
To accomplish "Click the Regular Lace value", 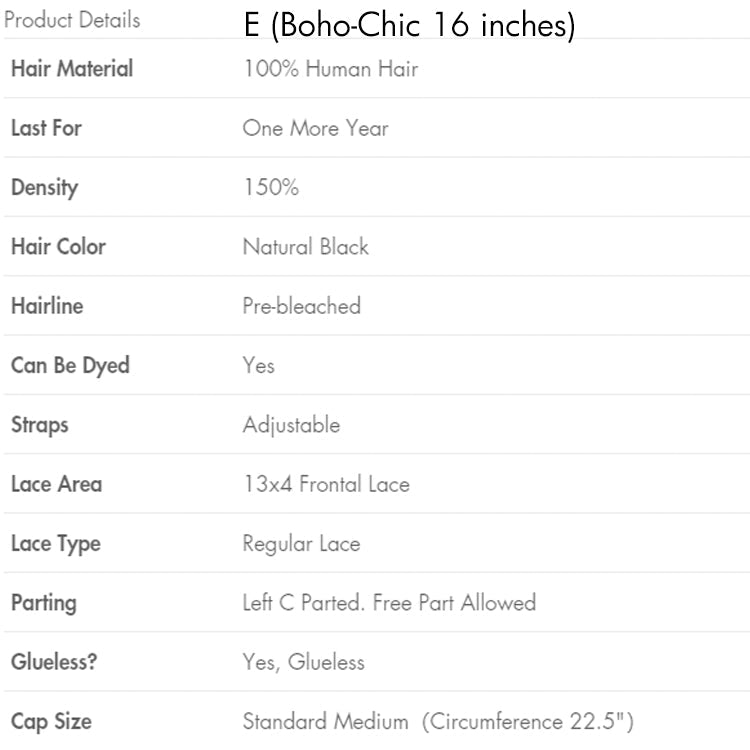I will point(301,544).
